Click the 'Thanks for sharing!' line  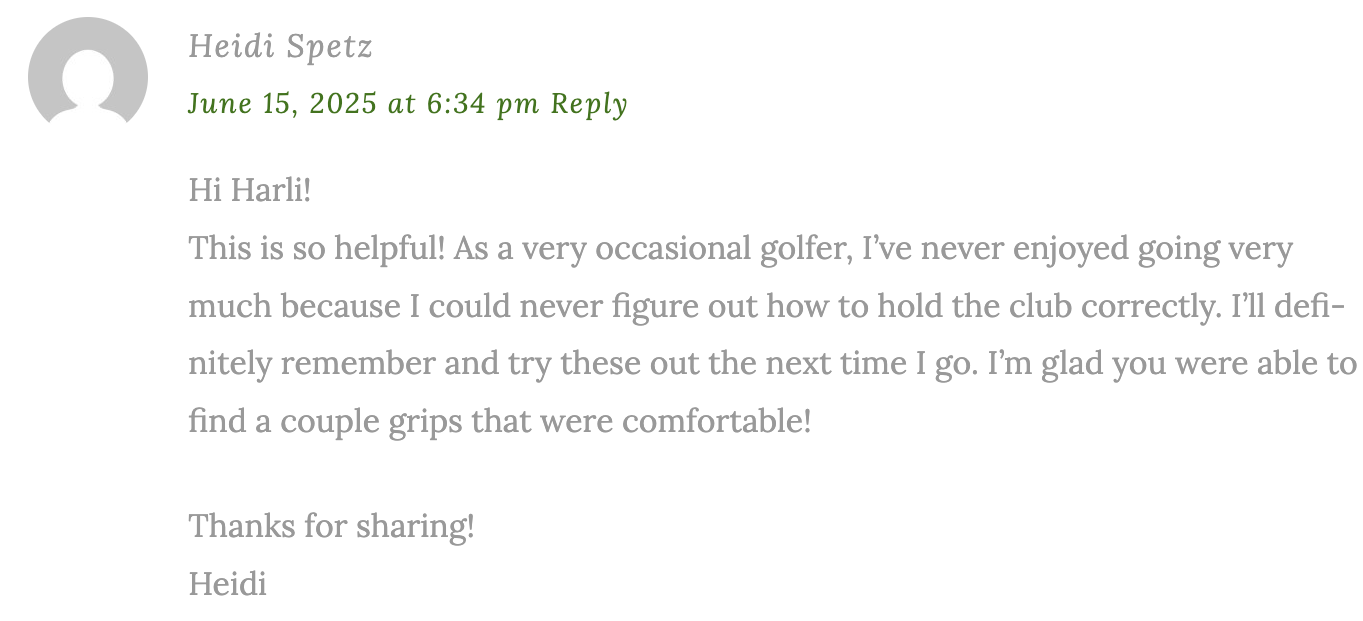coord(331,525)
